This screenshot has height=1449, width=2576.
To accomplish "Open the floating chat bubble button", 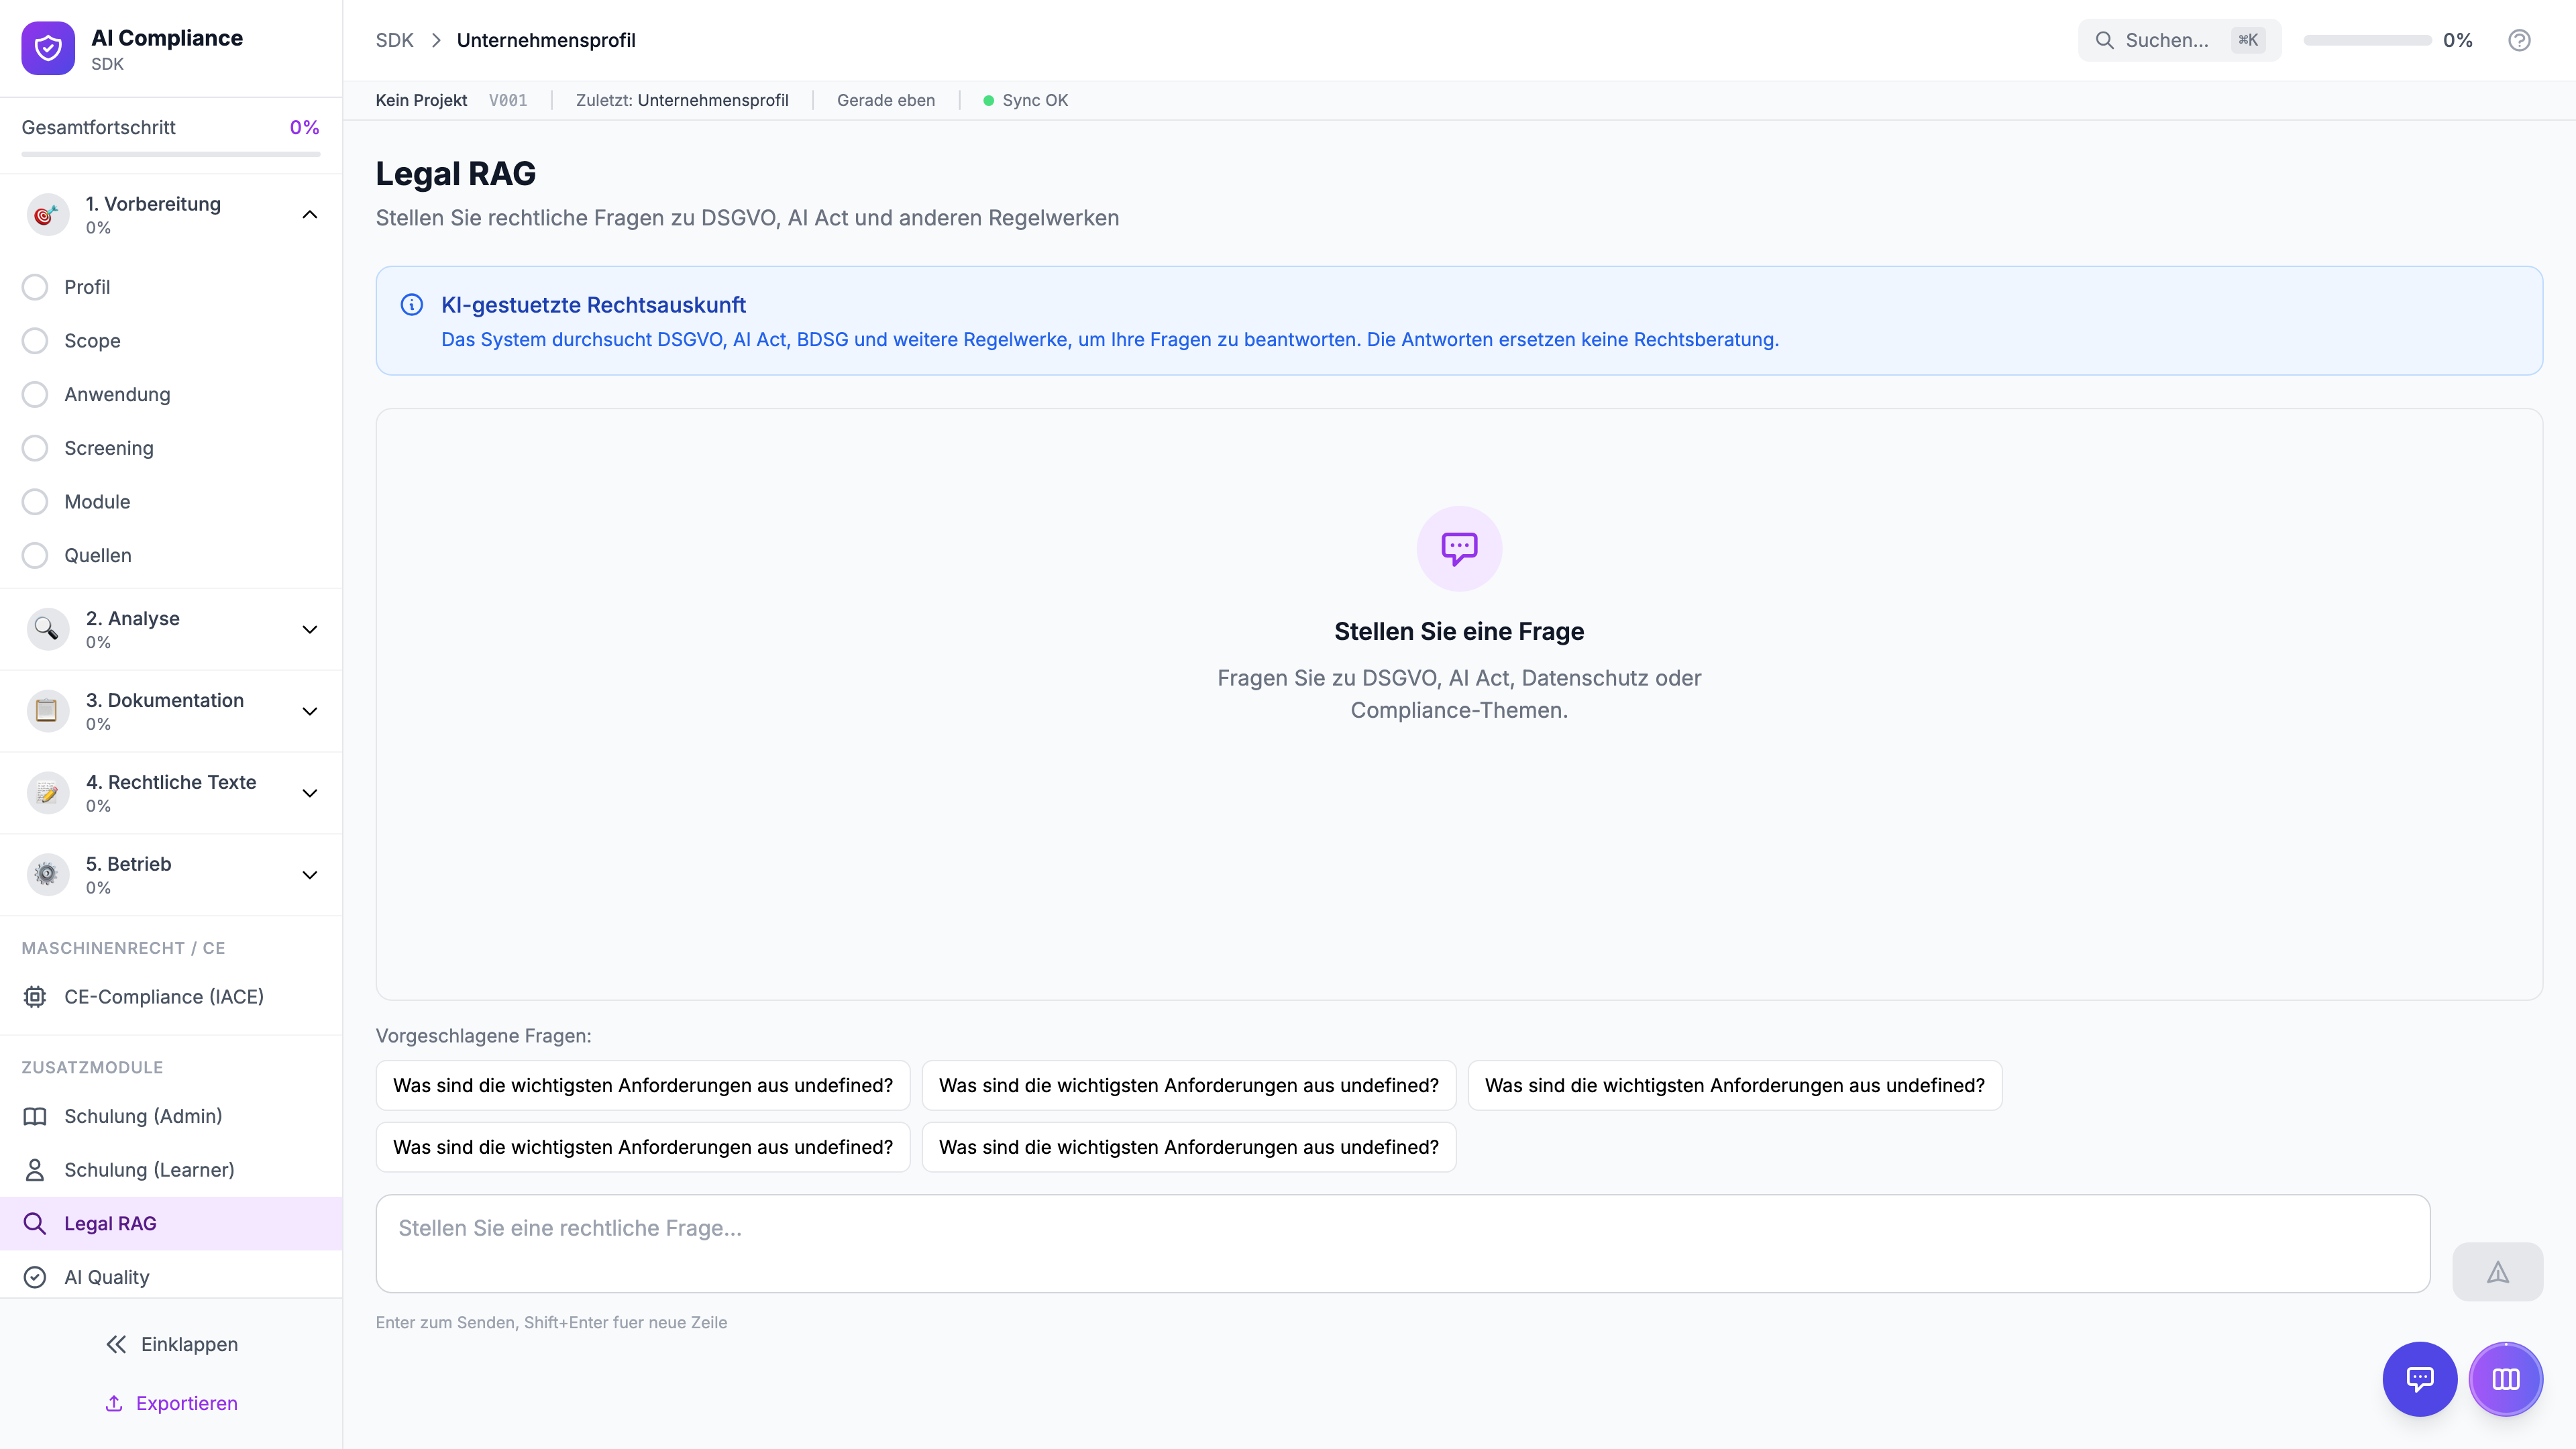I will (2419, 1379).
